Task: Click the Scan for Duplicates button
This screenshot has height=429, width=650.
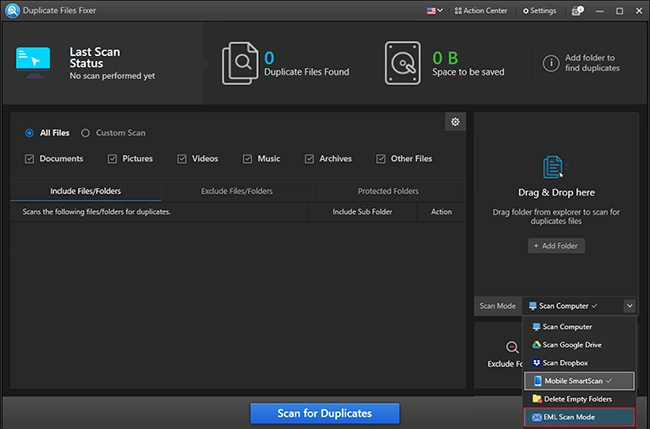Action: (325, 413)
